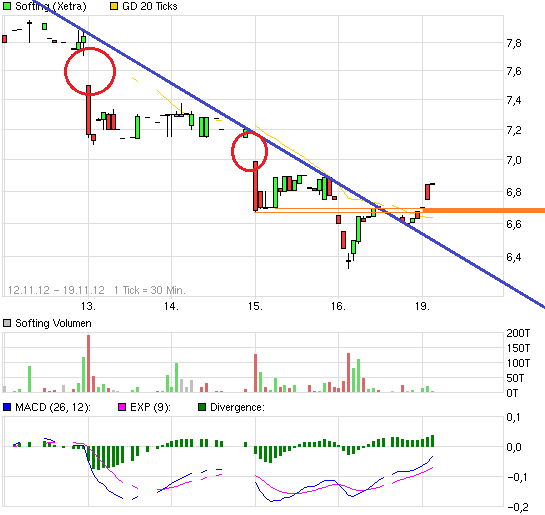Select the 'Softing Volumen' label
The image size is (545, 515).
(53, 323)
